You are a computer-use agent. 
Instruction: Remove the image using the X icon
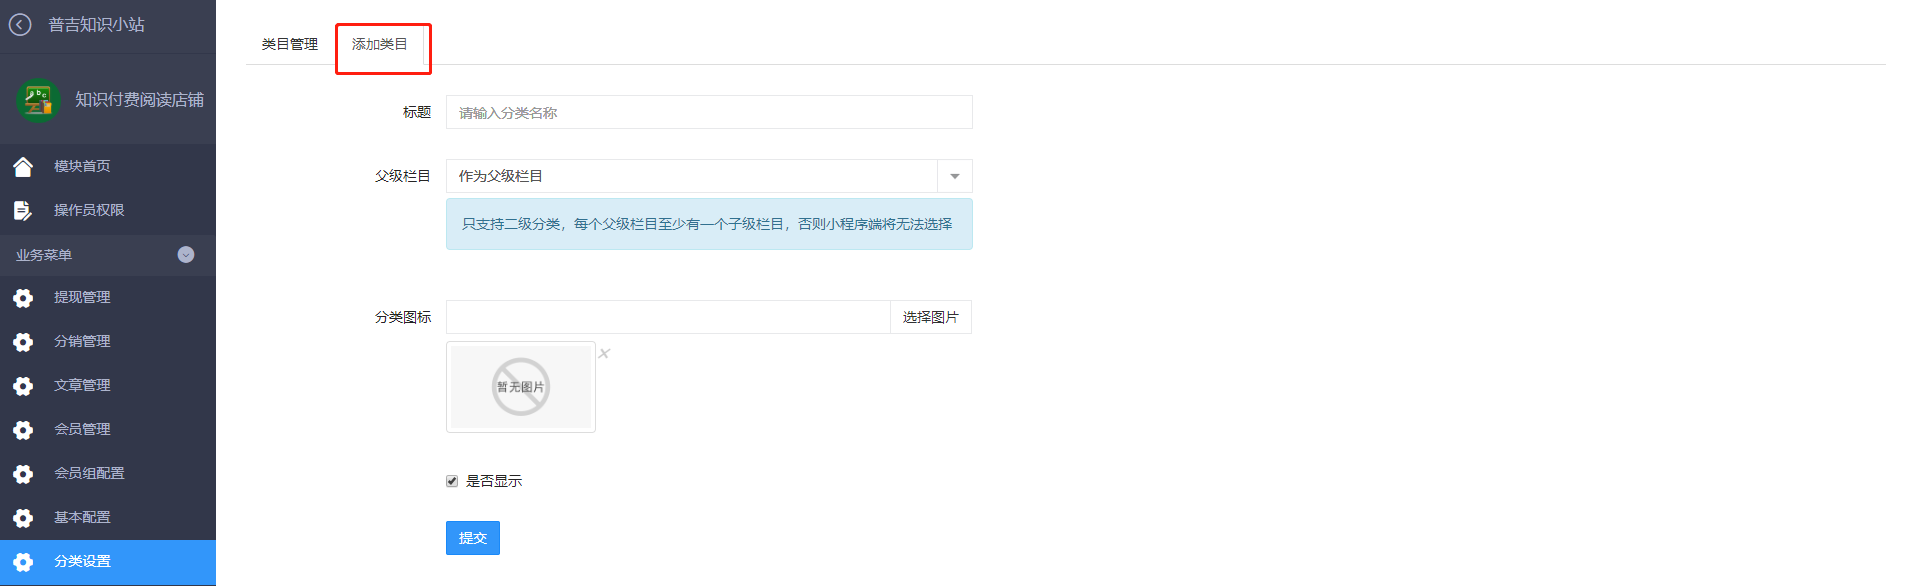[604, 353]
